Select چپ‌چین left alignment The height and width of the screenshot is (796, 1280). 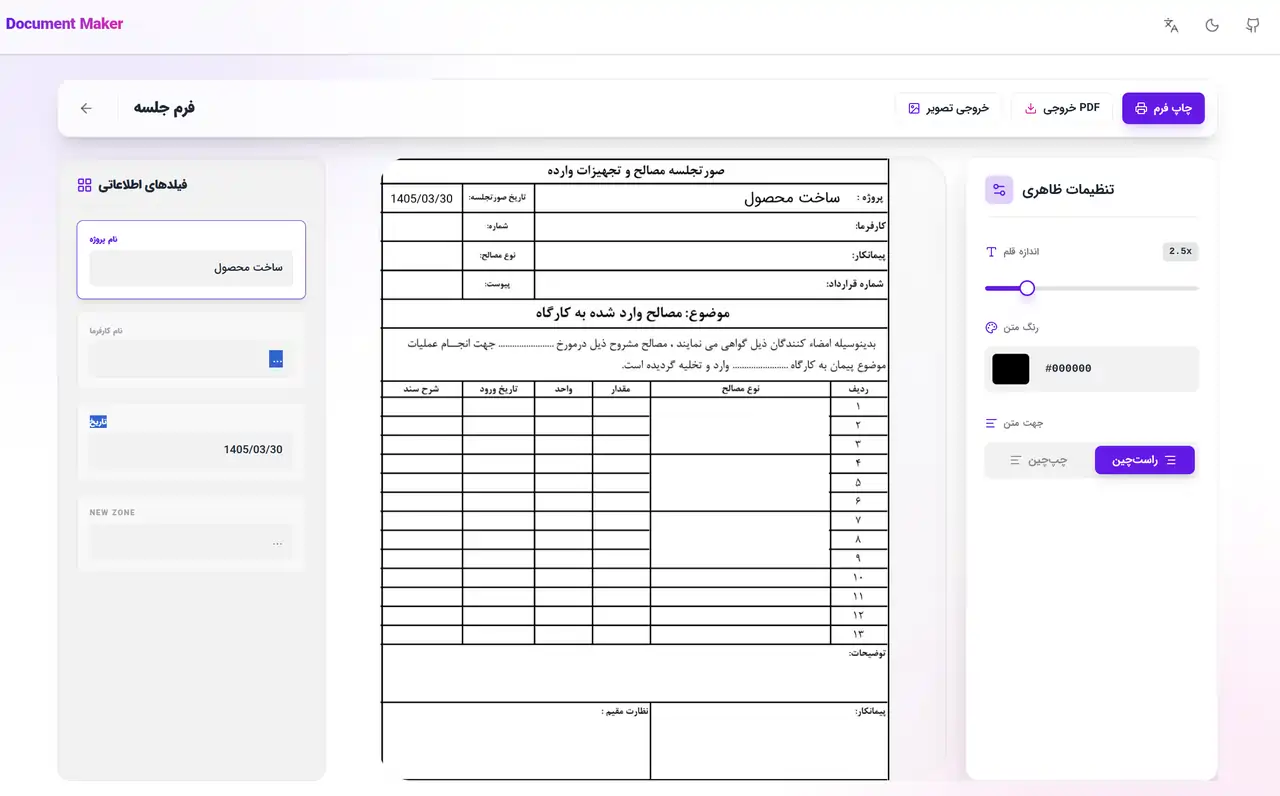[x=1038, y=460]
